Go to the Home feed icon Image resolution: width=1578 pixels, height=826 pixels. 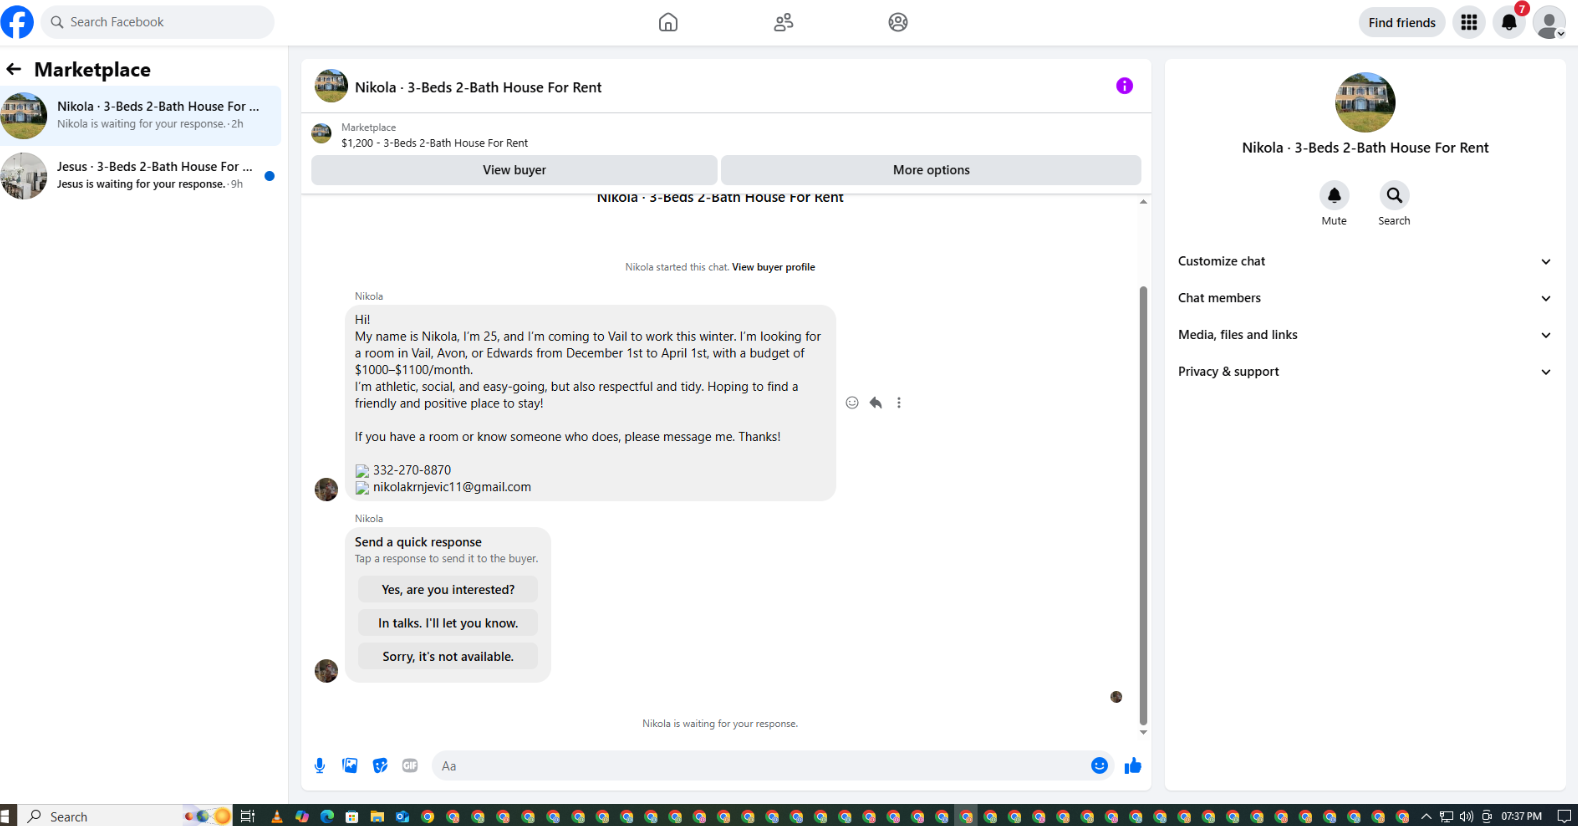[668, 22]
